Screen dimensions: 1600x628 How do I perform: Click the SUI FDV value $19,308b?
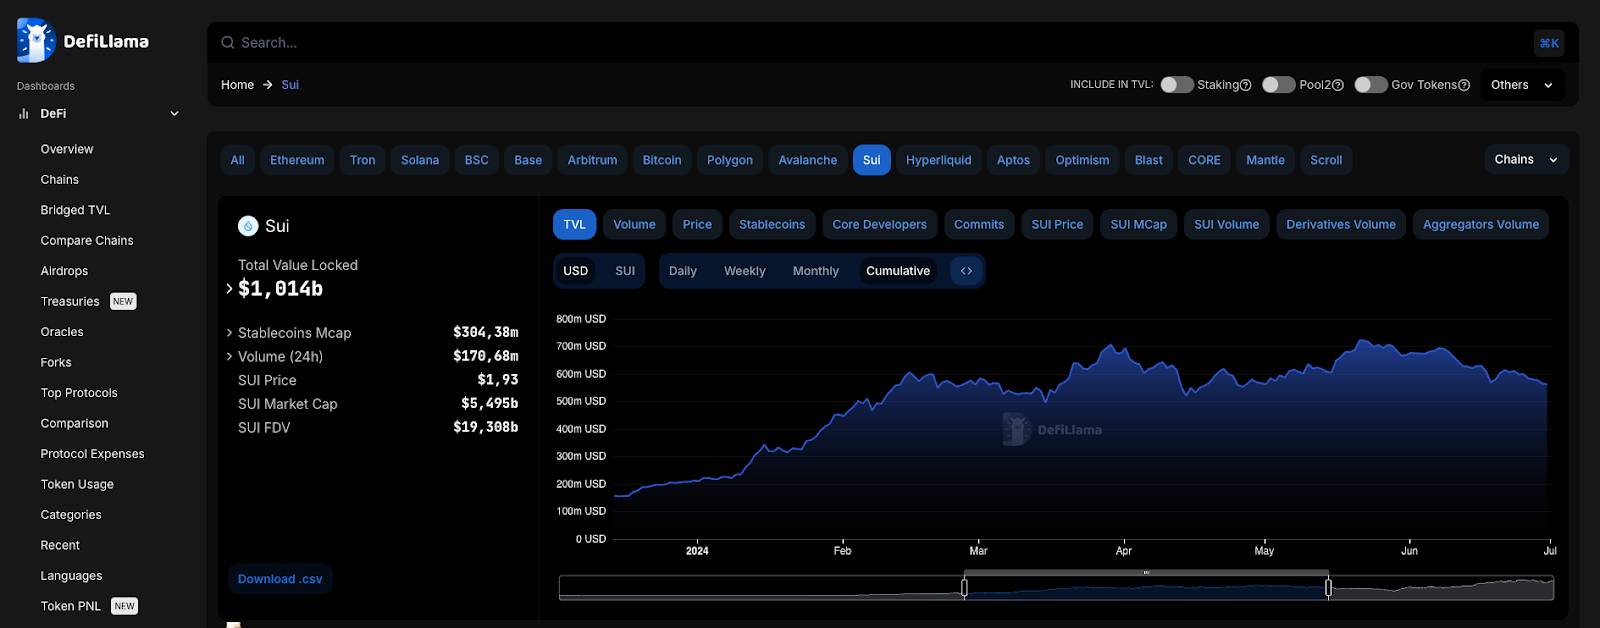coord(485,427)
